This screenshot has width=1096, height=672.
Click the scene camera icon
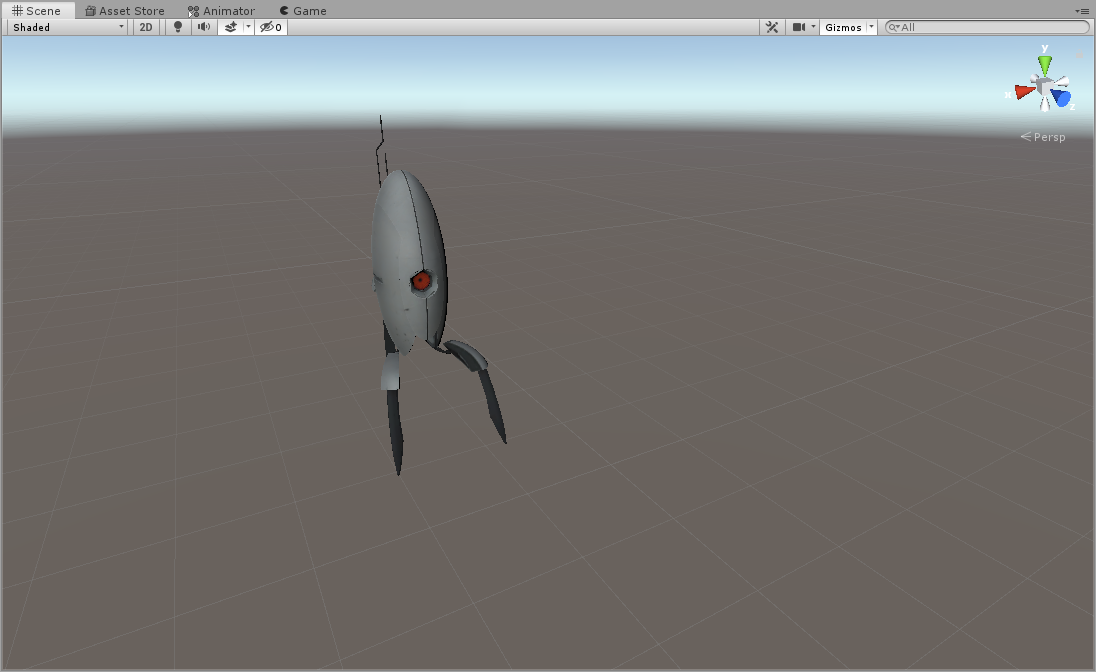[x=798, y=27]
